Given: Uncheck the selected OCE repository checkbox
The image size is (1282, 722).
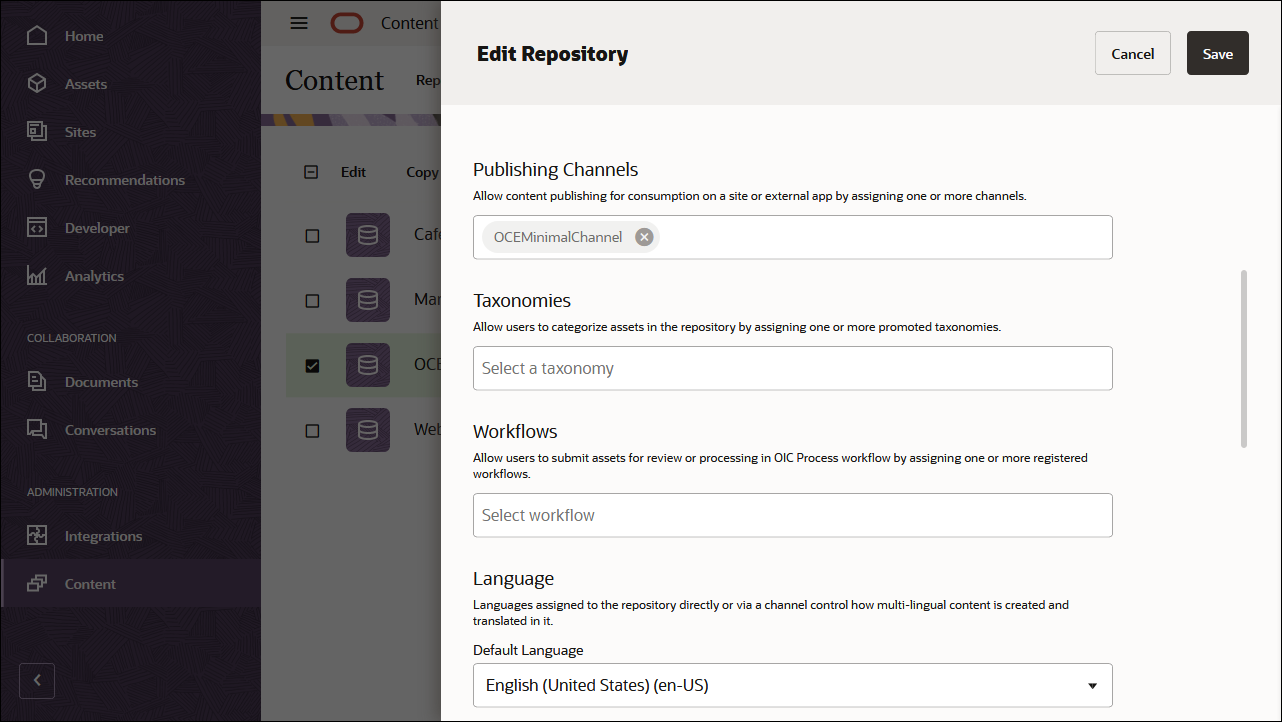Looking at the screenshot, I should [x=311, y=365].
